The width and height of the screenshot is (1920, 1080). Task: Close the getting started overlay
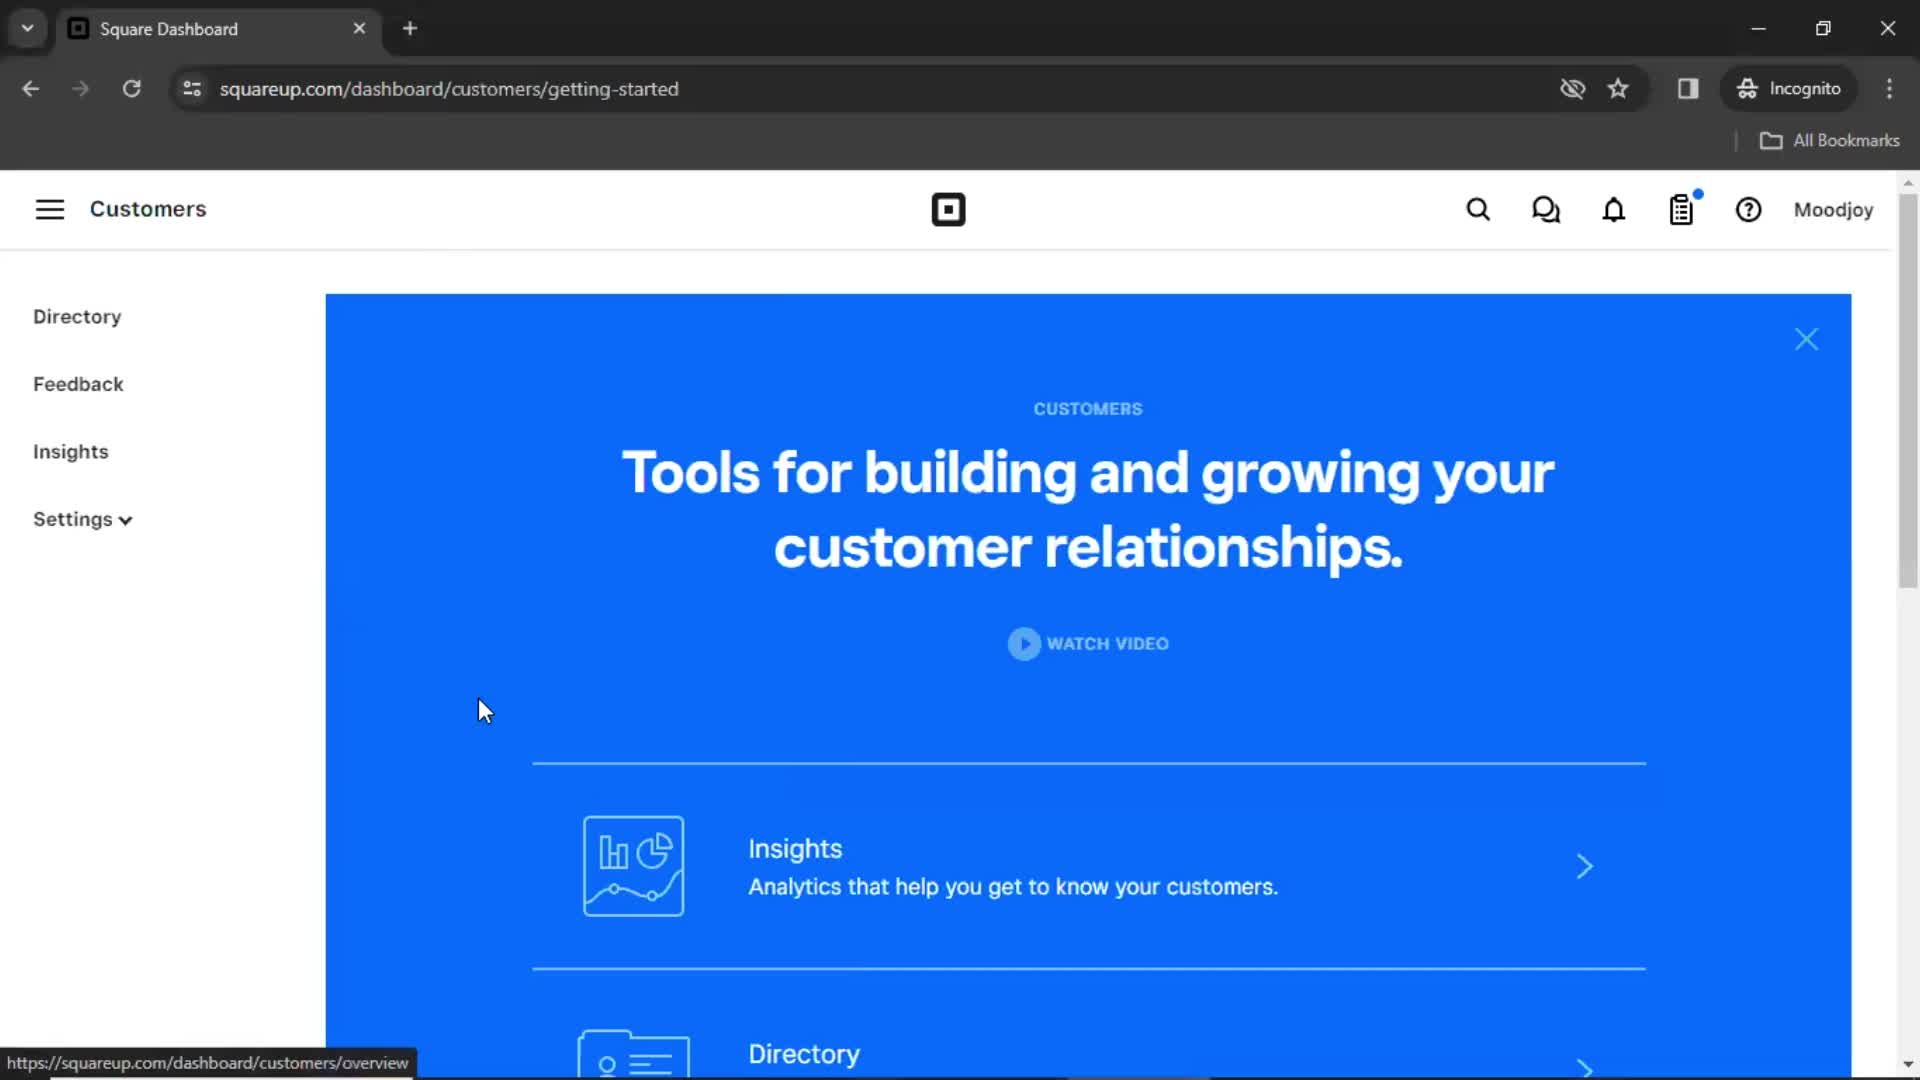pos(1805,339)
